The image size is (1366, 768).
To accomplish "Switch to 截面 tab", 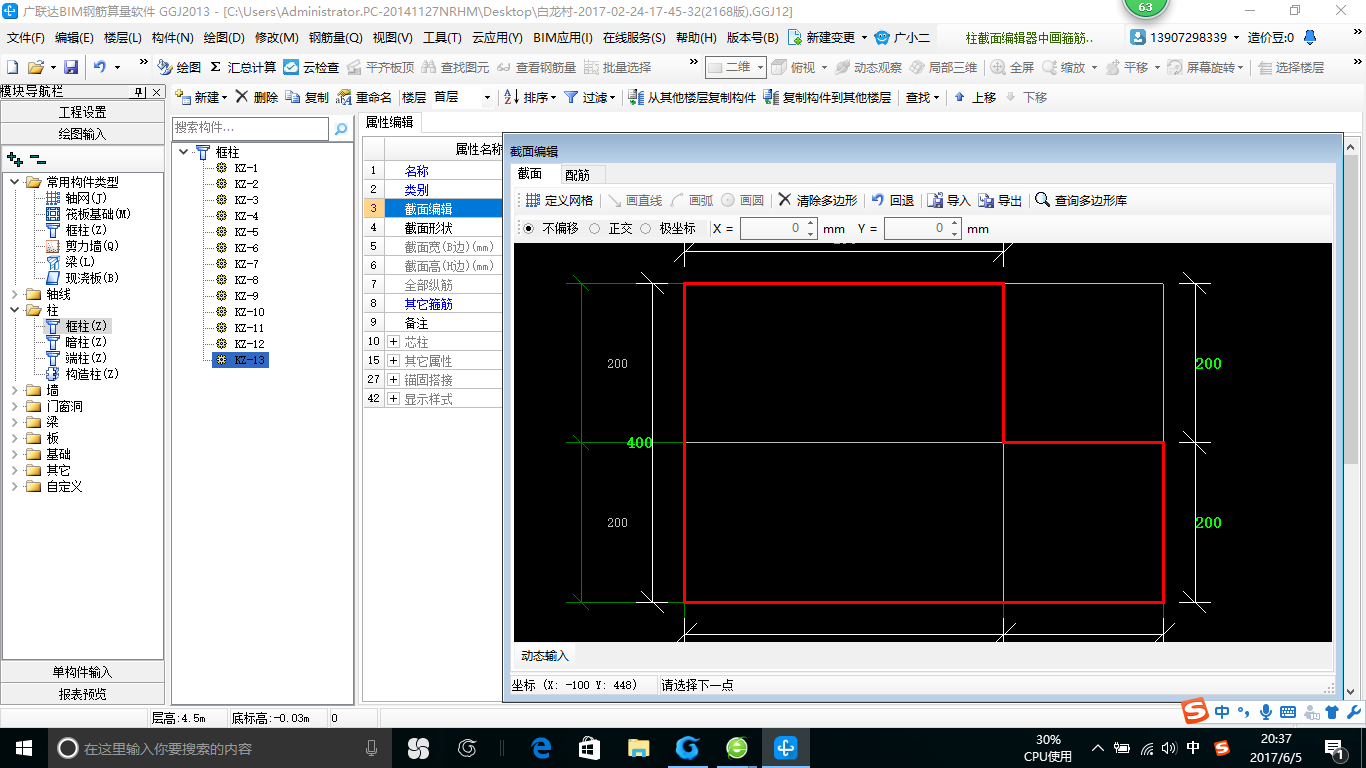I will click(x=529, y=174).
